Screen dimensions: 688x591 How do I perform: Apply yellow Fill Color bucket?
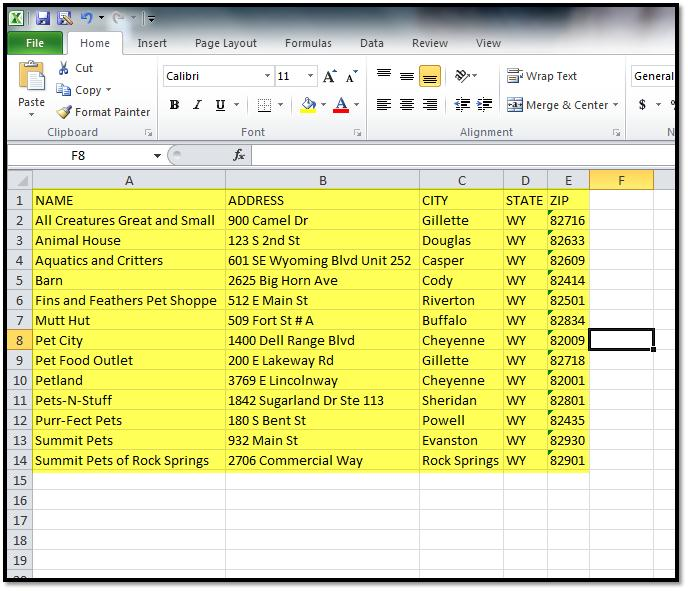pos(308,105)
